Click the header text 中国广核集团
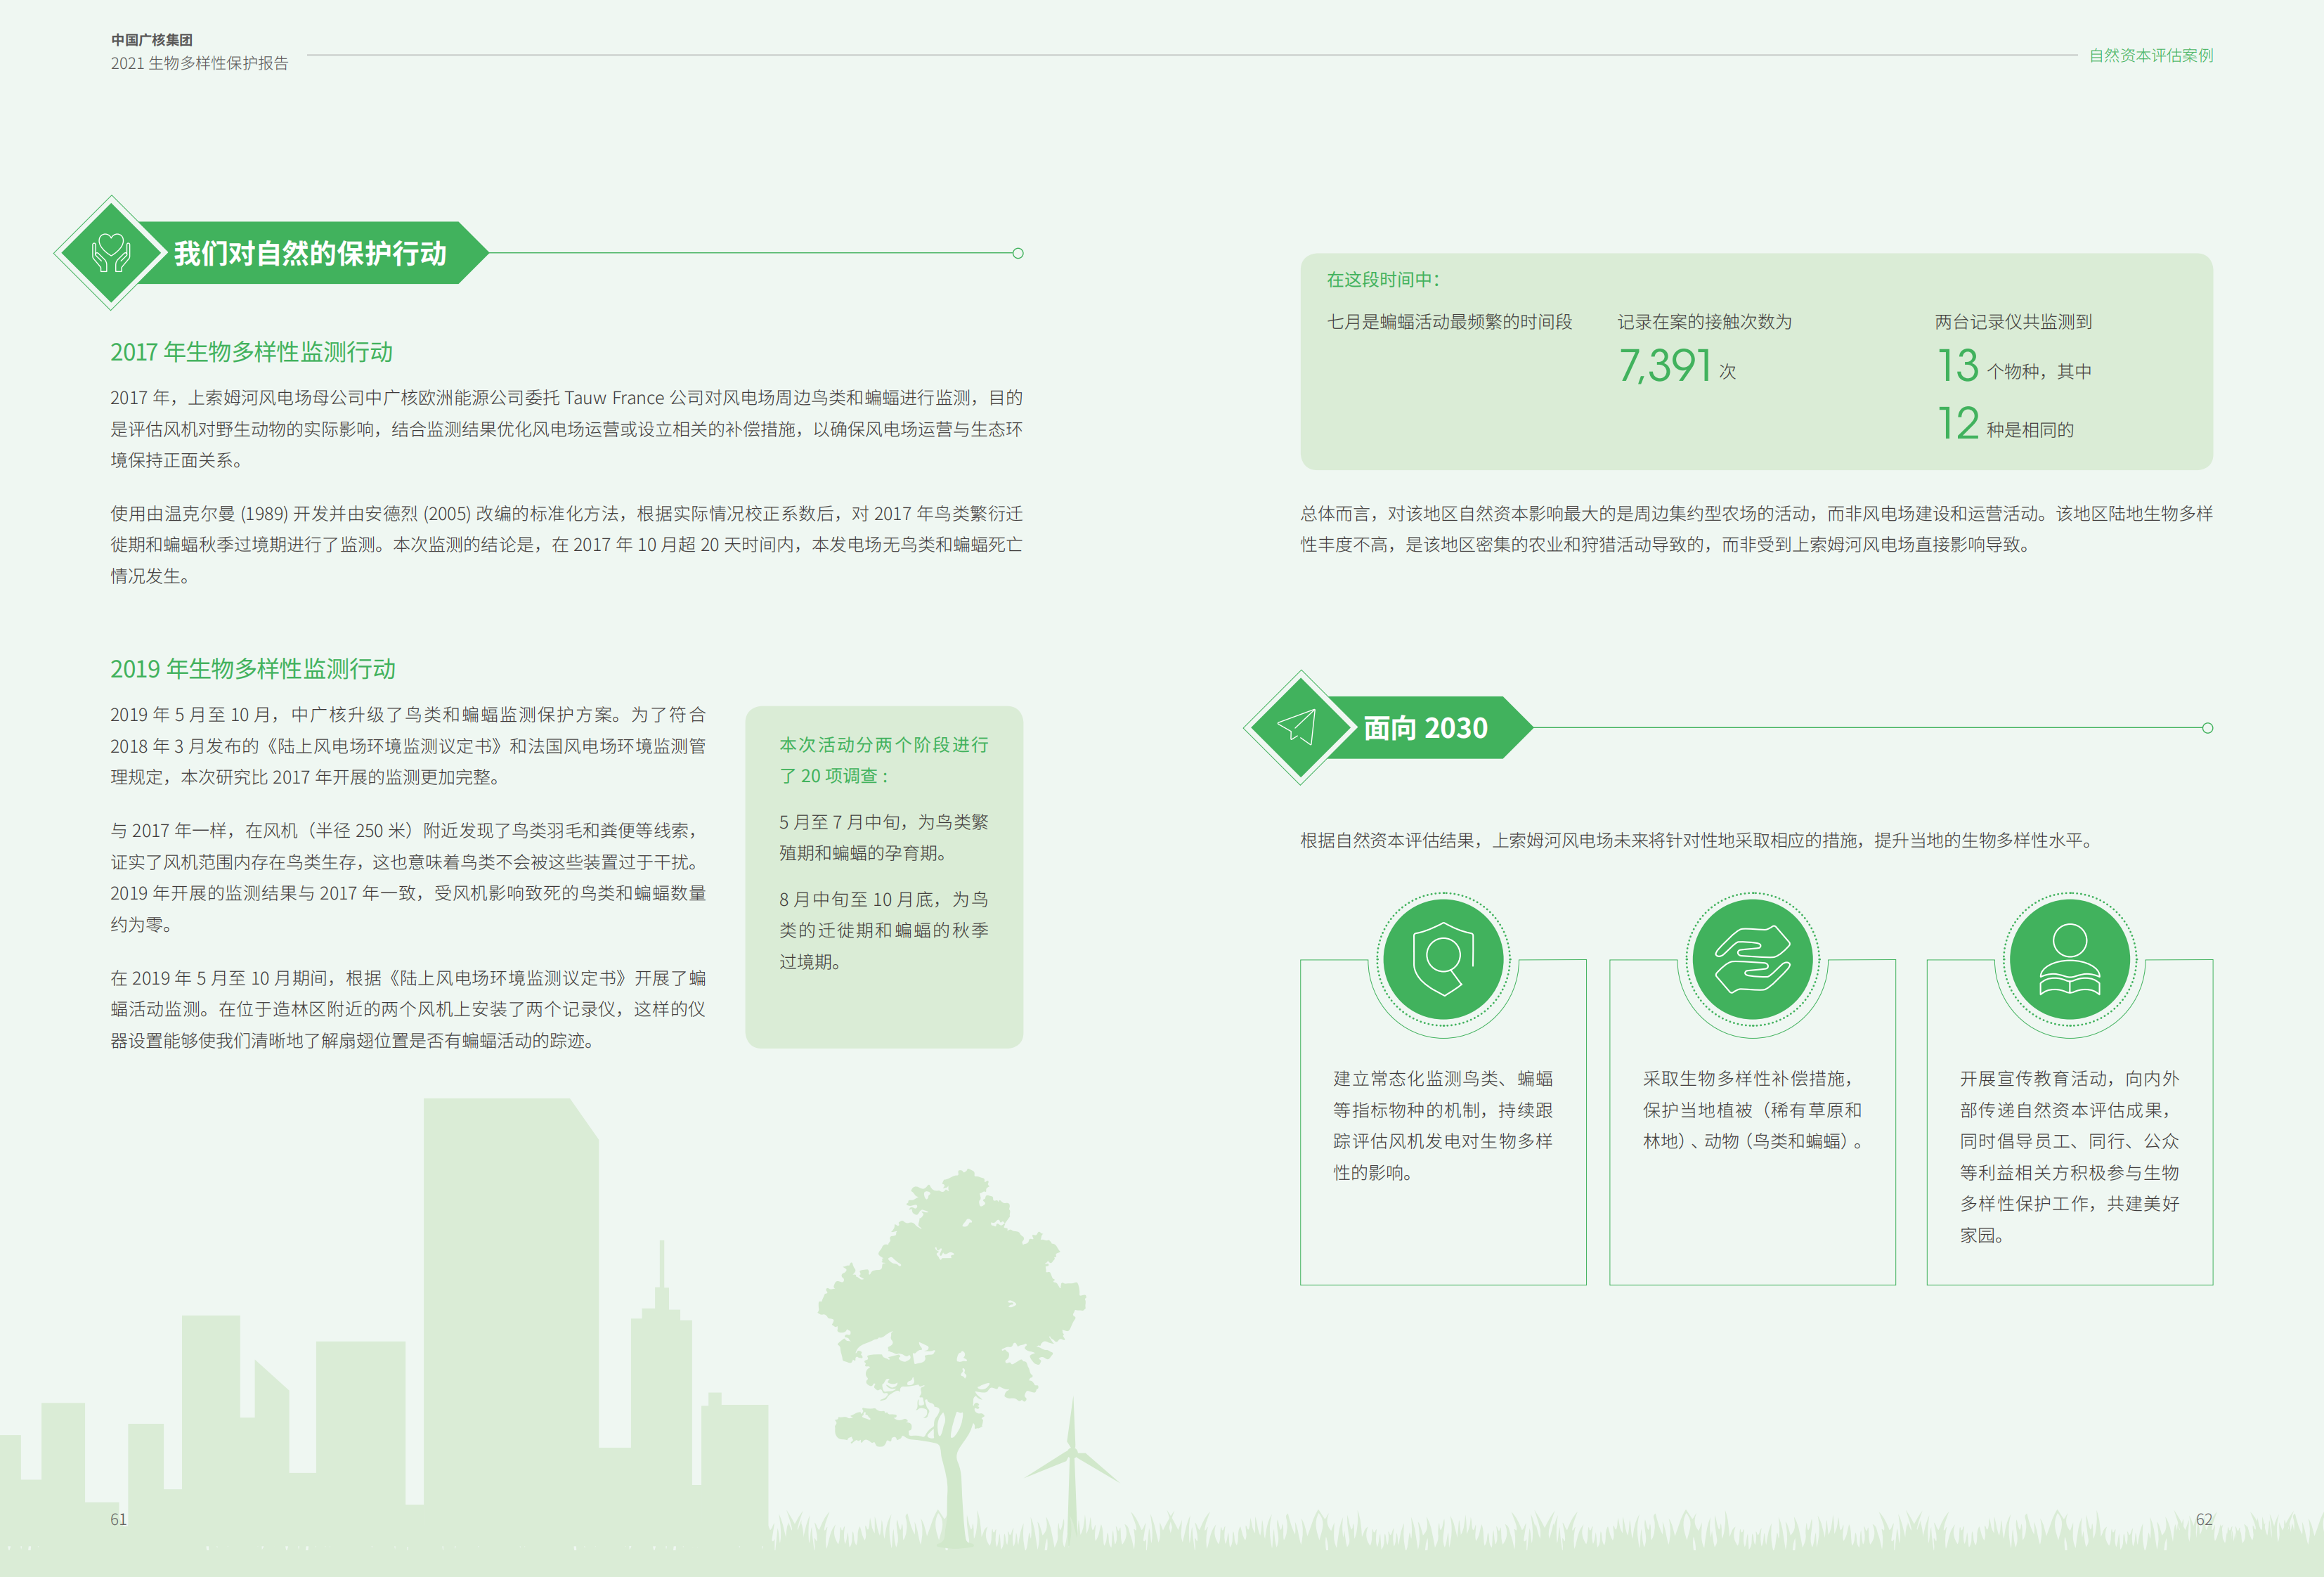The height and width of the screenshot is (1577, 2324). click(152, 40)
